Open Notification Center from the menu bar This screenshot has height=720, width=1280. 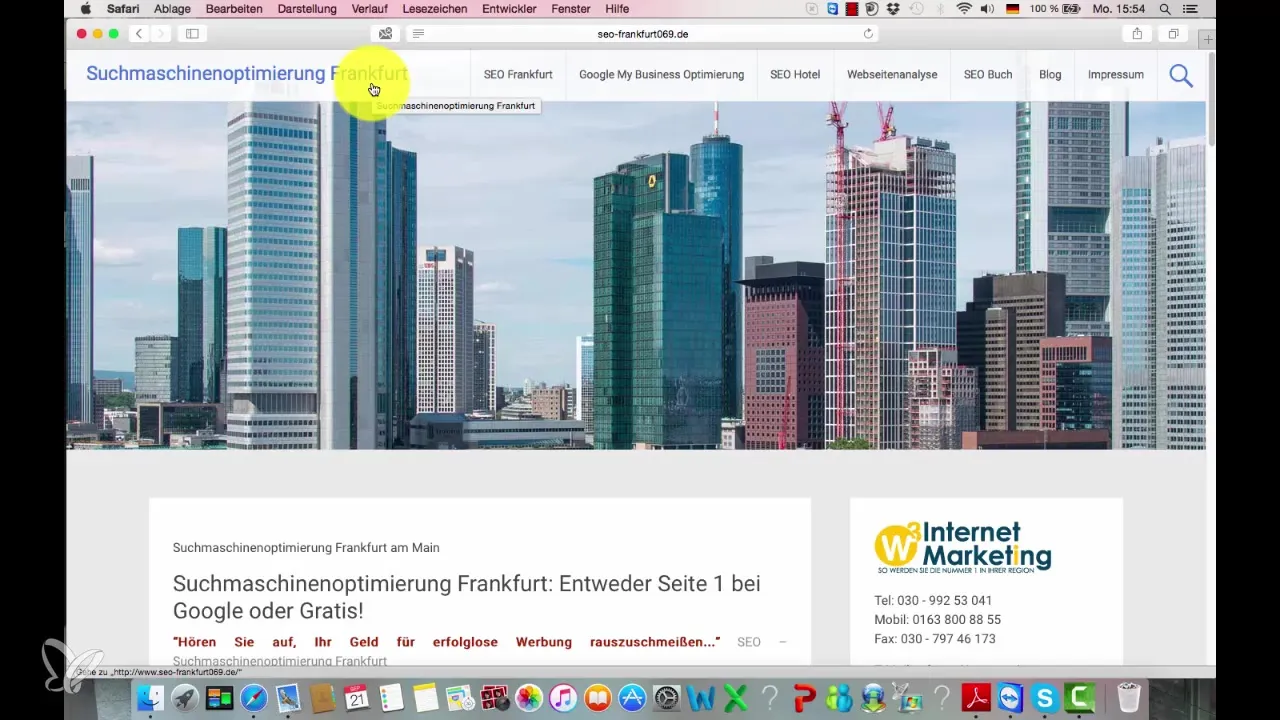1190,9
